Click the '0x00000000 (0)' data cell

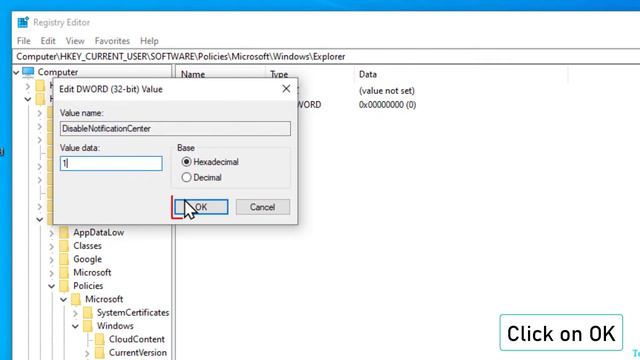387,105
